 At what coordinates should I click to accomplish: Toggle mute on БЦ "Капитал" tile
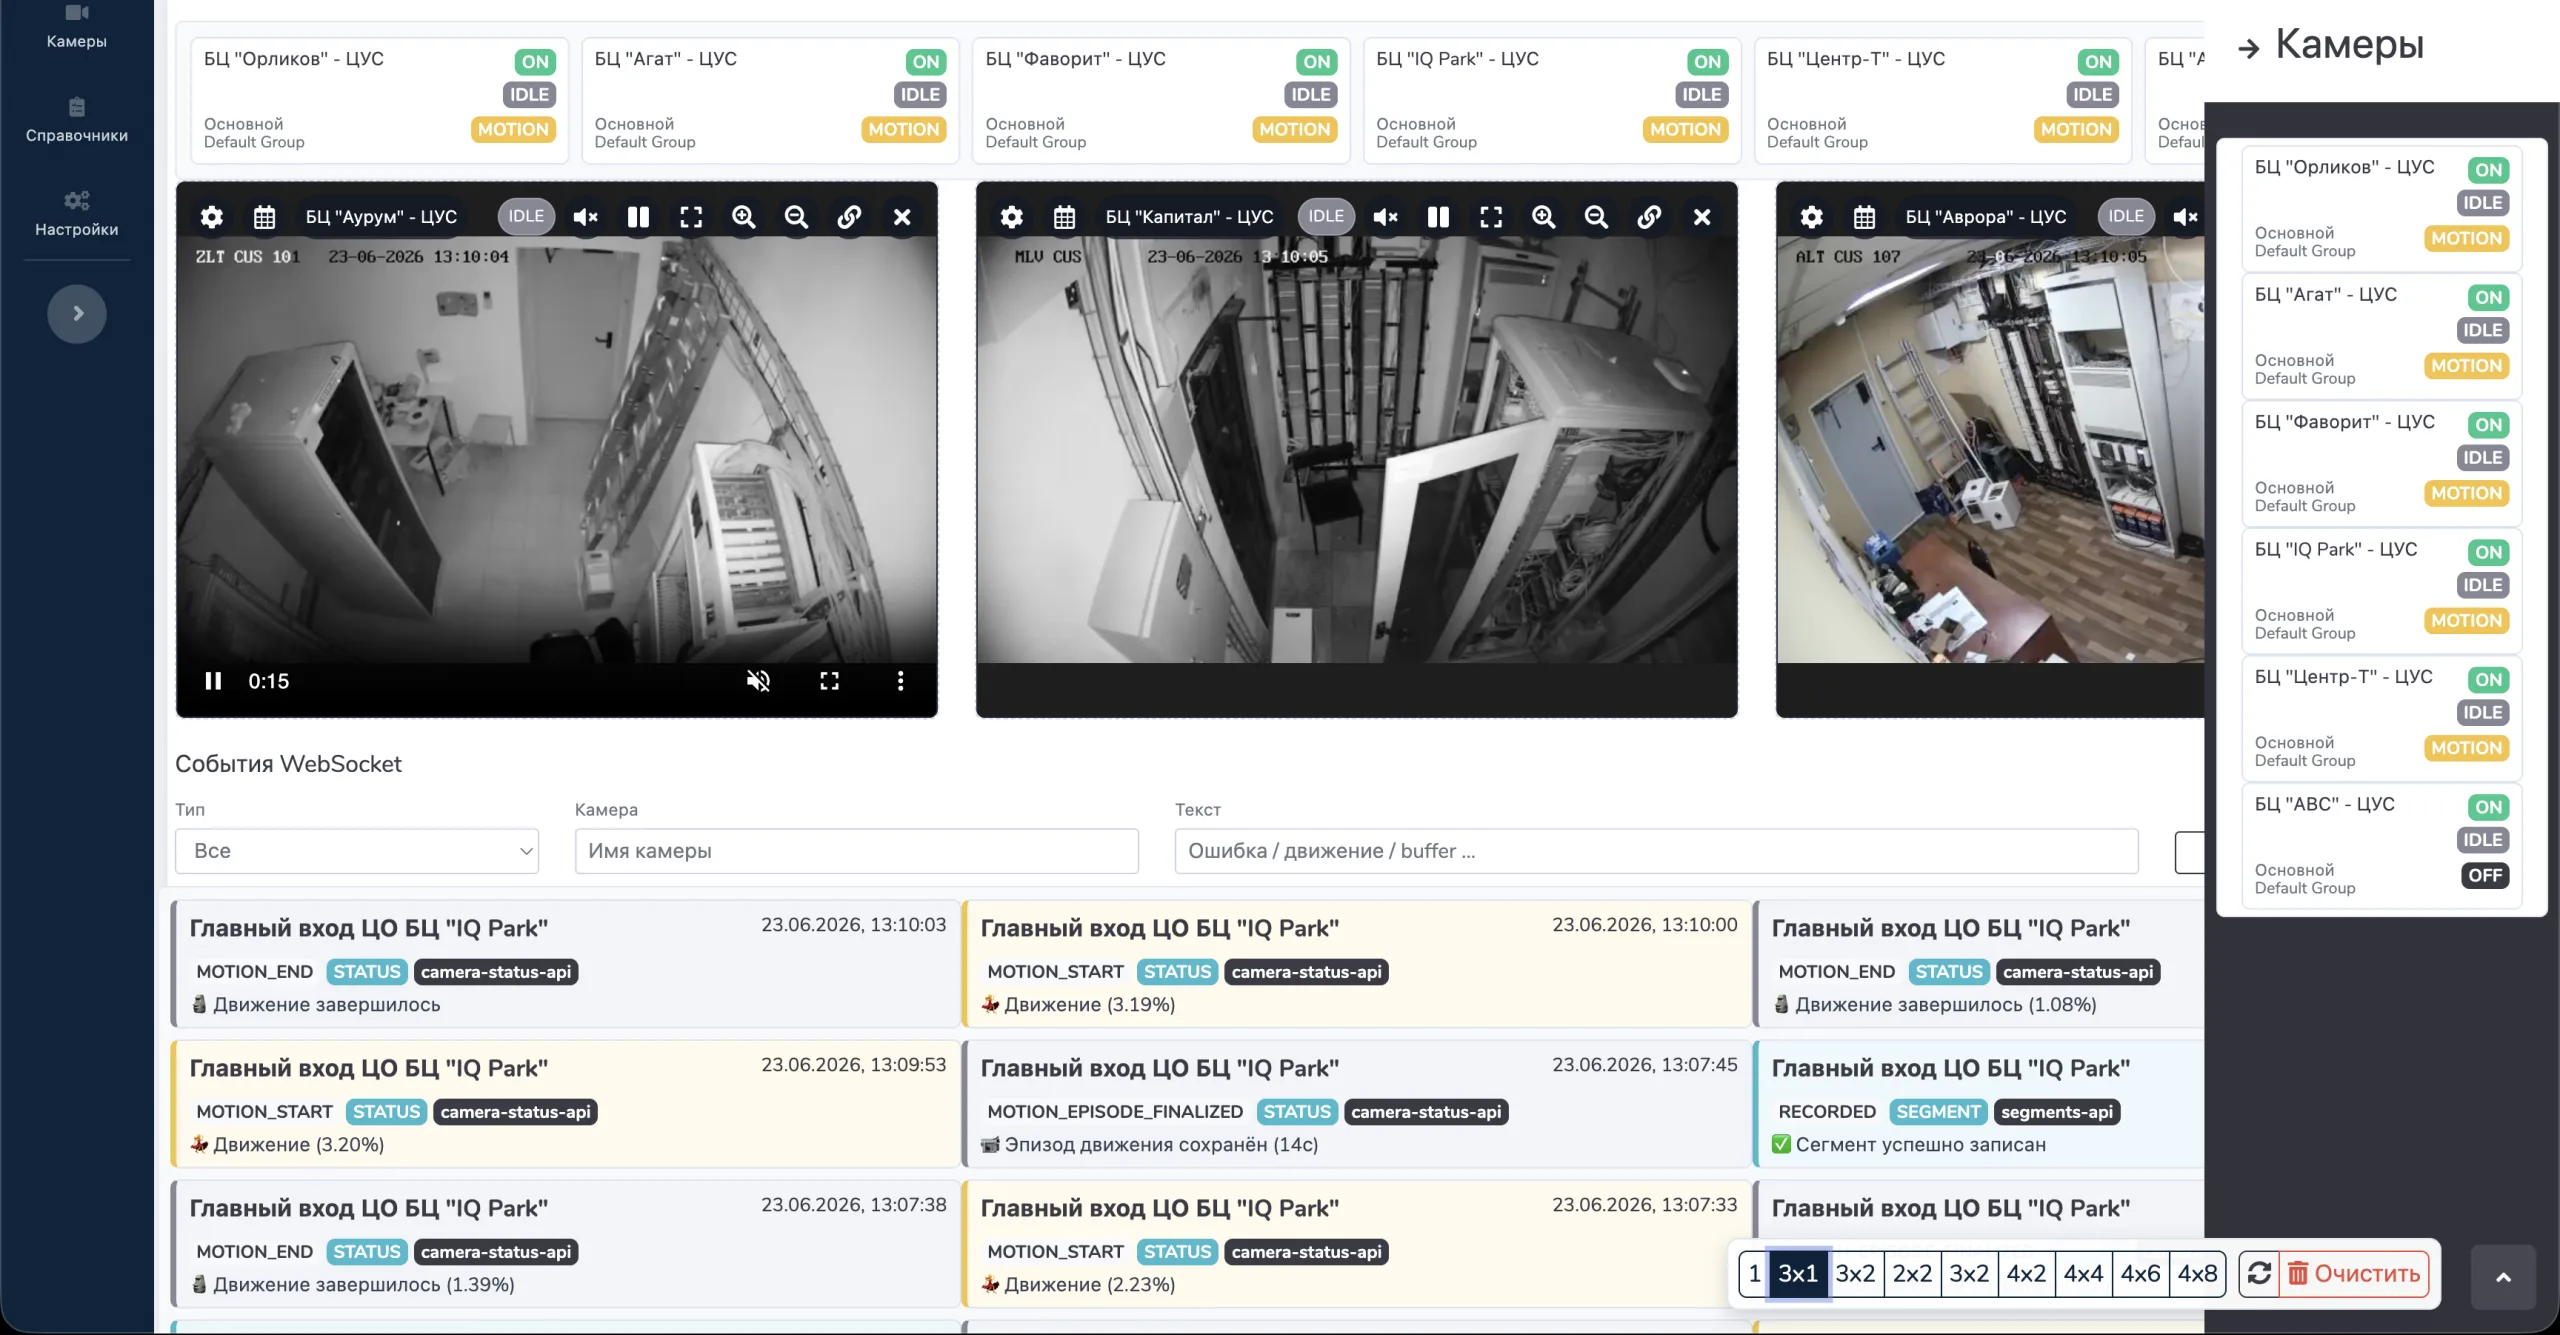tap(1386, 217)
